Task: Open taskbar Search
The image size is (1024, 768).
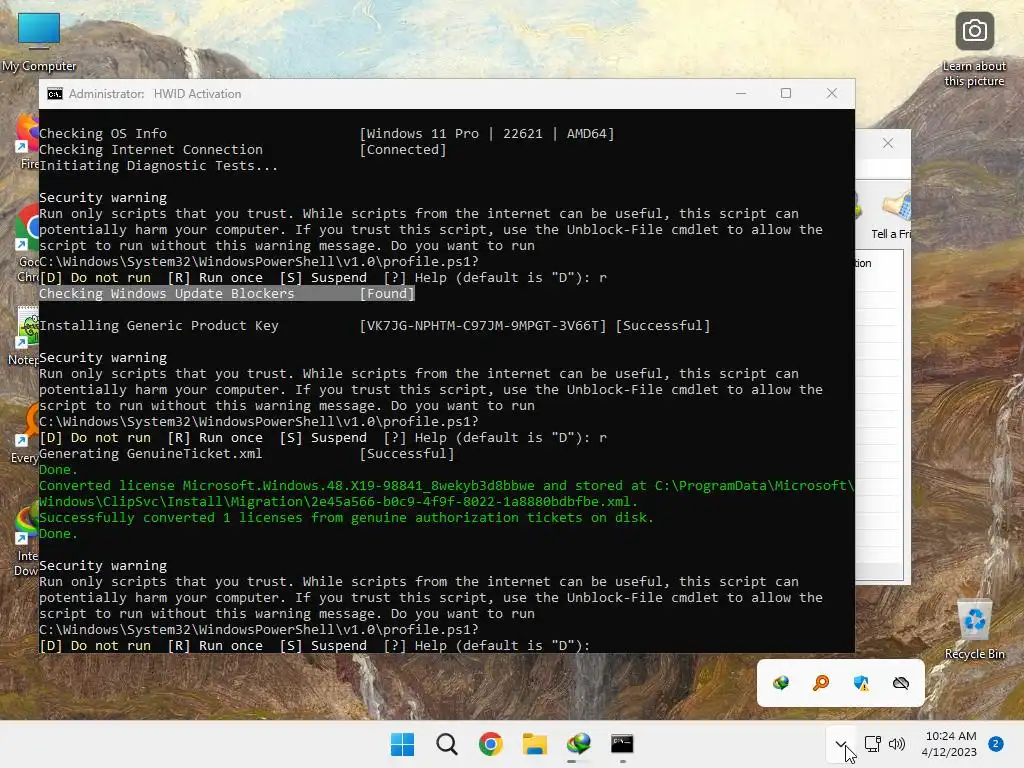Action: pyautogui.click(x=447, y=744)
